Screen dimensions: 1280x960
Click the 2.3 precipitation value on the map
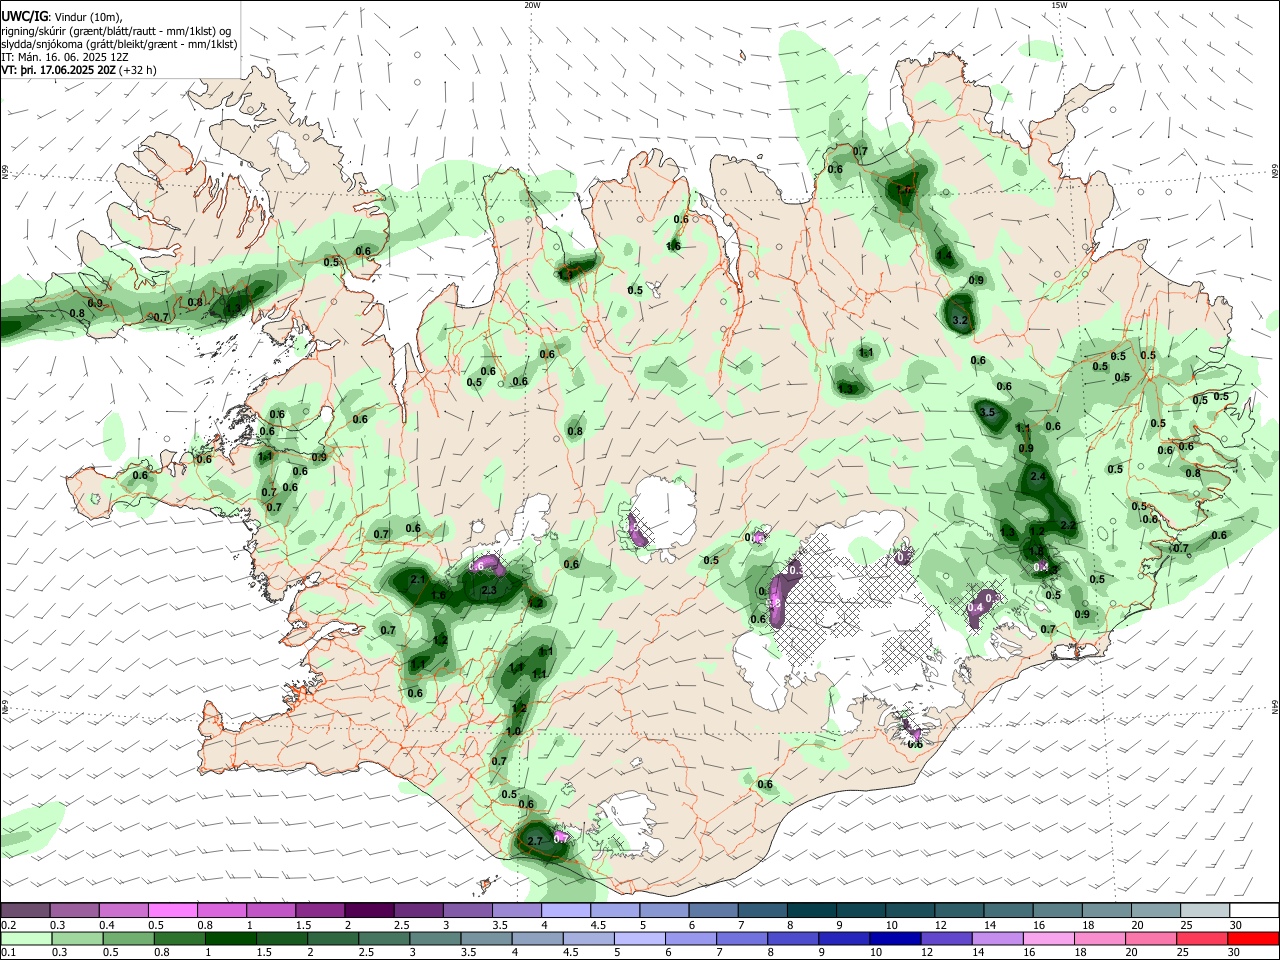click(x=489, y=590)
